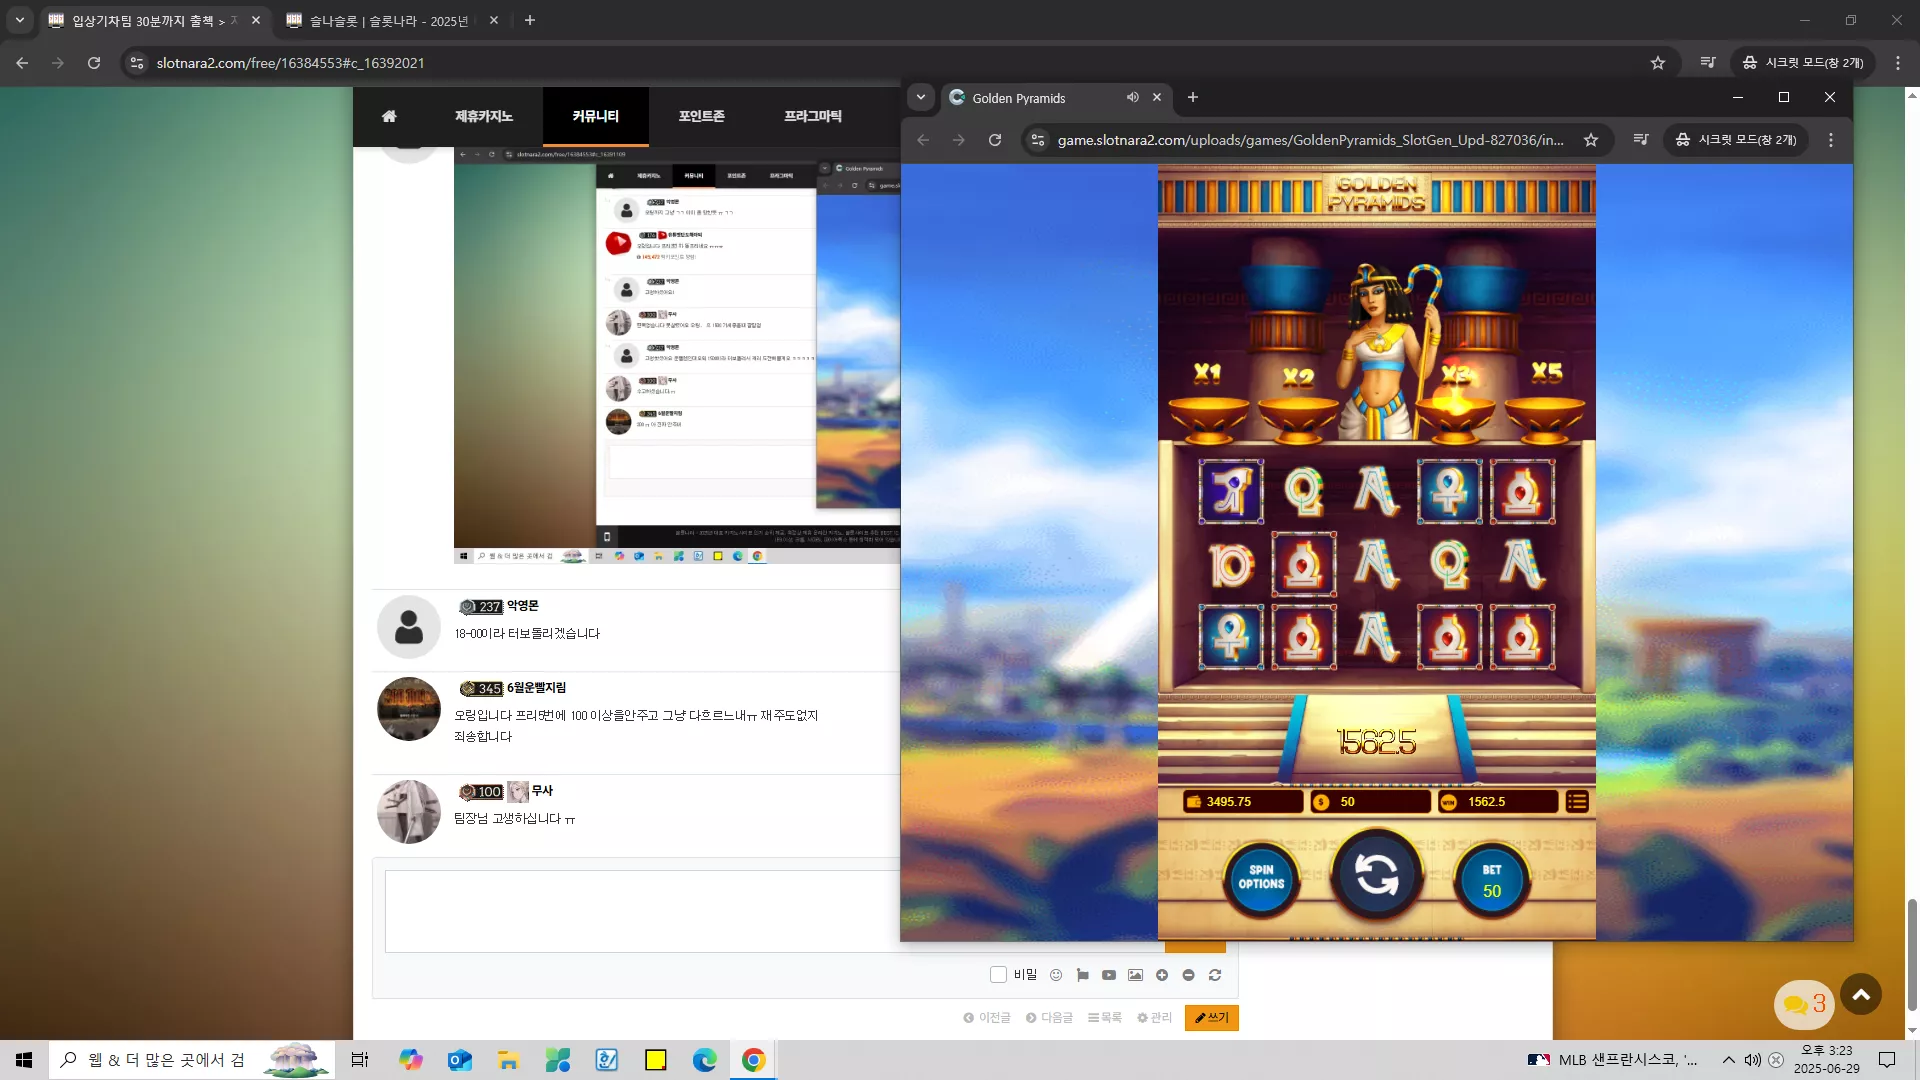Open the Windows notification center
Viewport: 1920px width, 1080px height.
point(1887,1060)
